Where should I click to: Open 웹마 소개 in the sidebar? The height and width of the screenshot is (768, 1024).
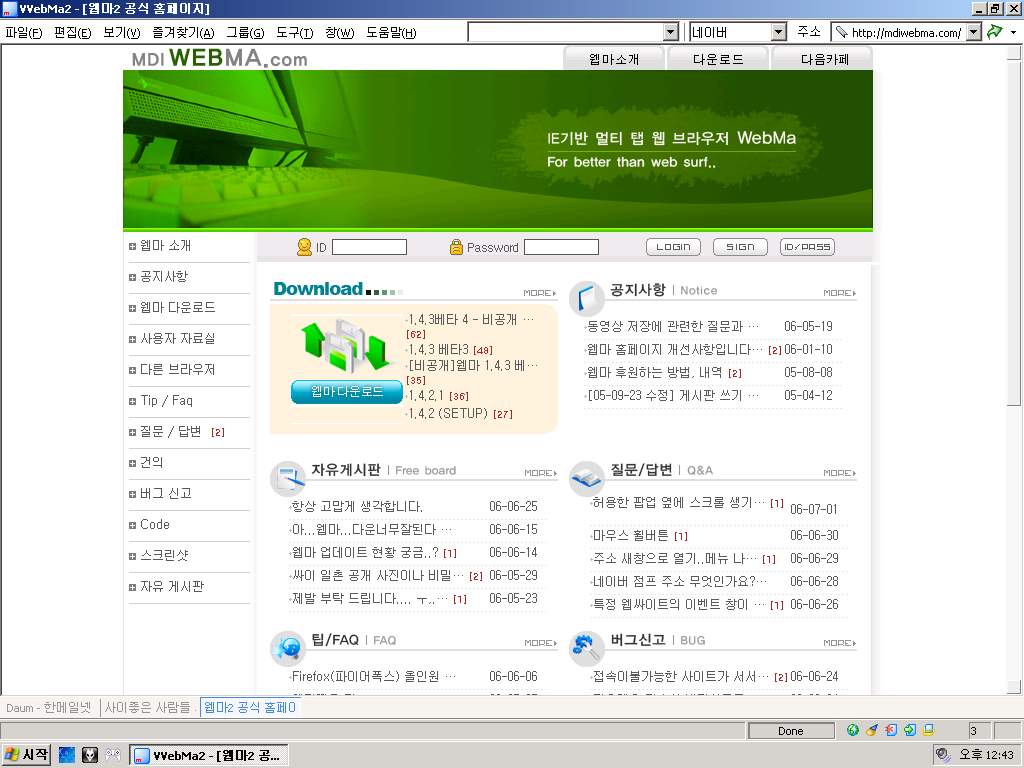[165, 246]
